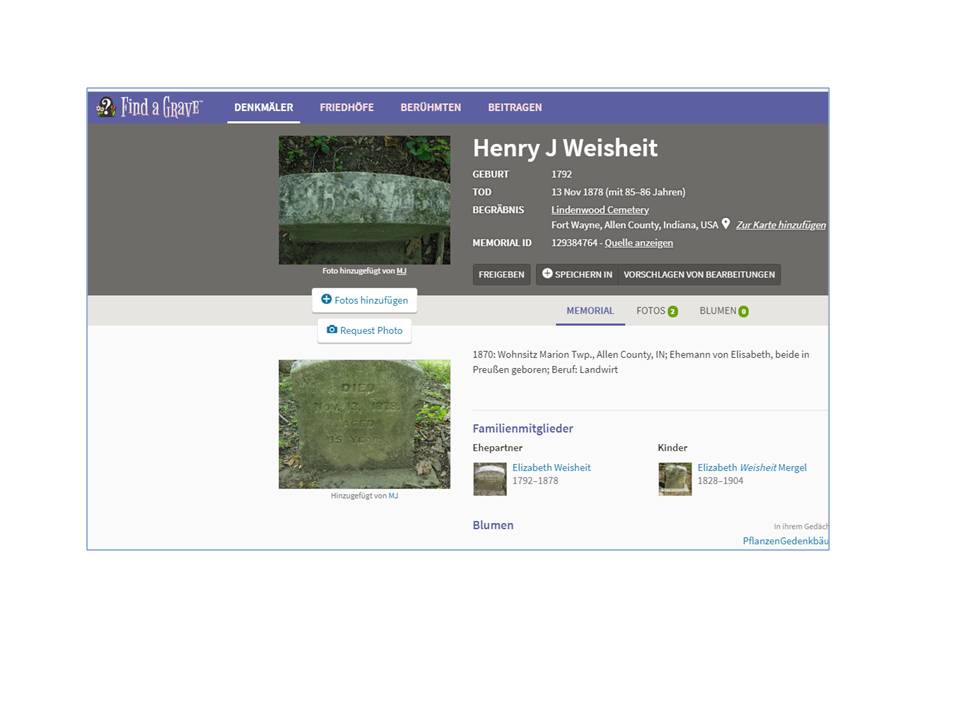Screen dimensions: 960x720
Task: Click Vorschlagen von Bearbeitungen button
Action: point(699,274)
